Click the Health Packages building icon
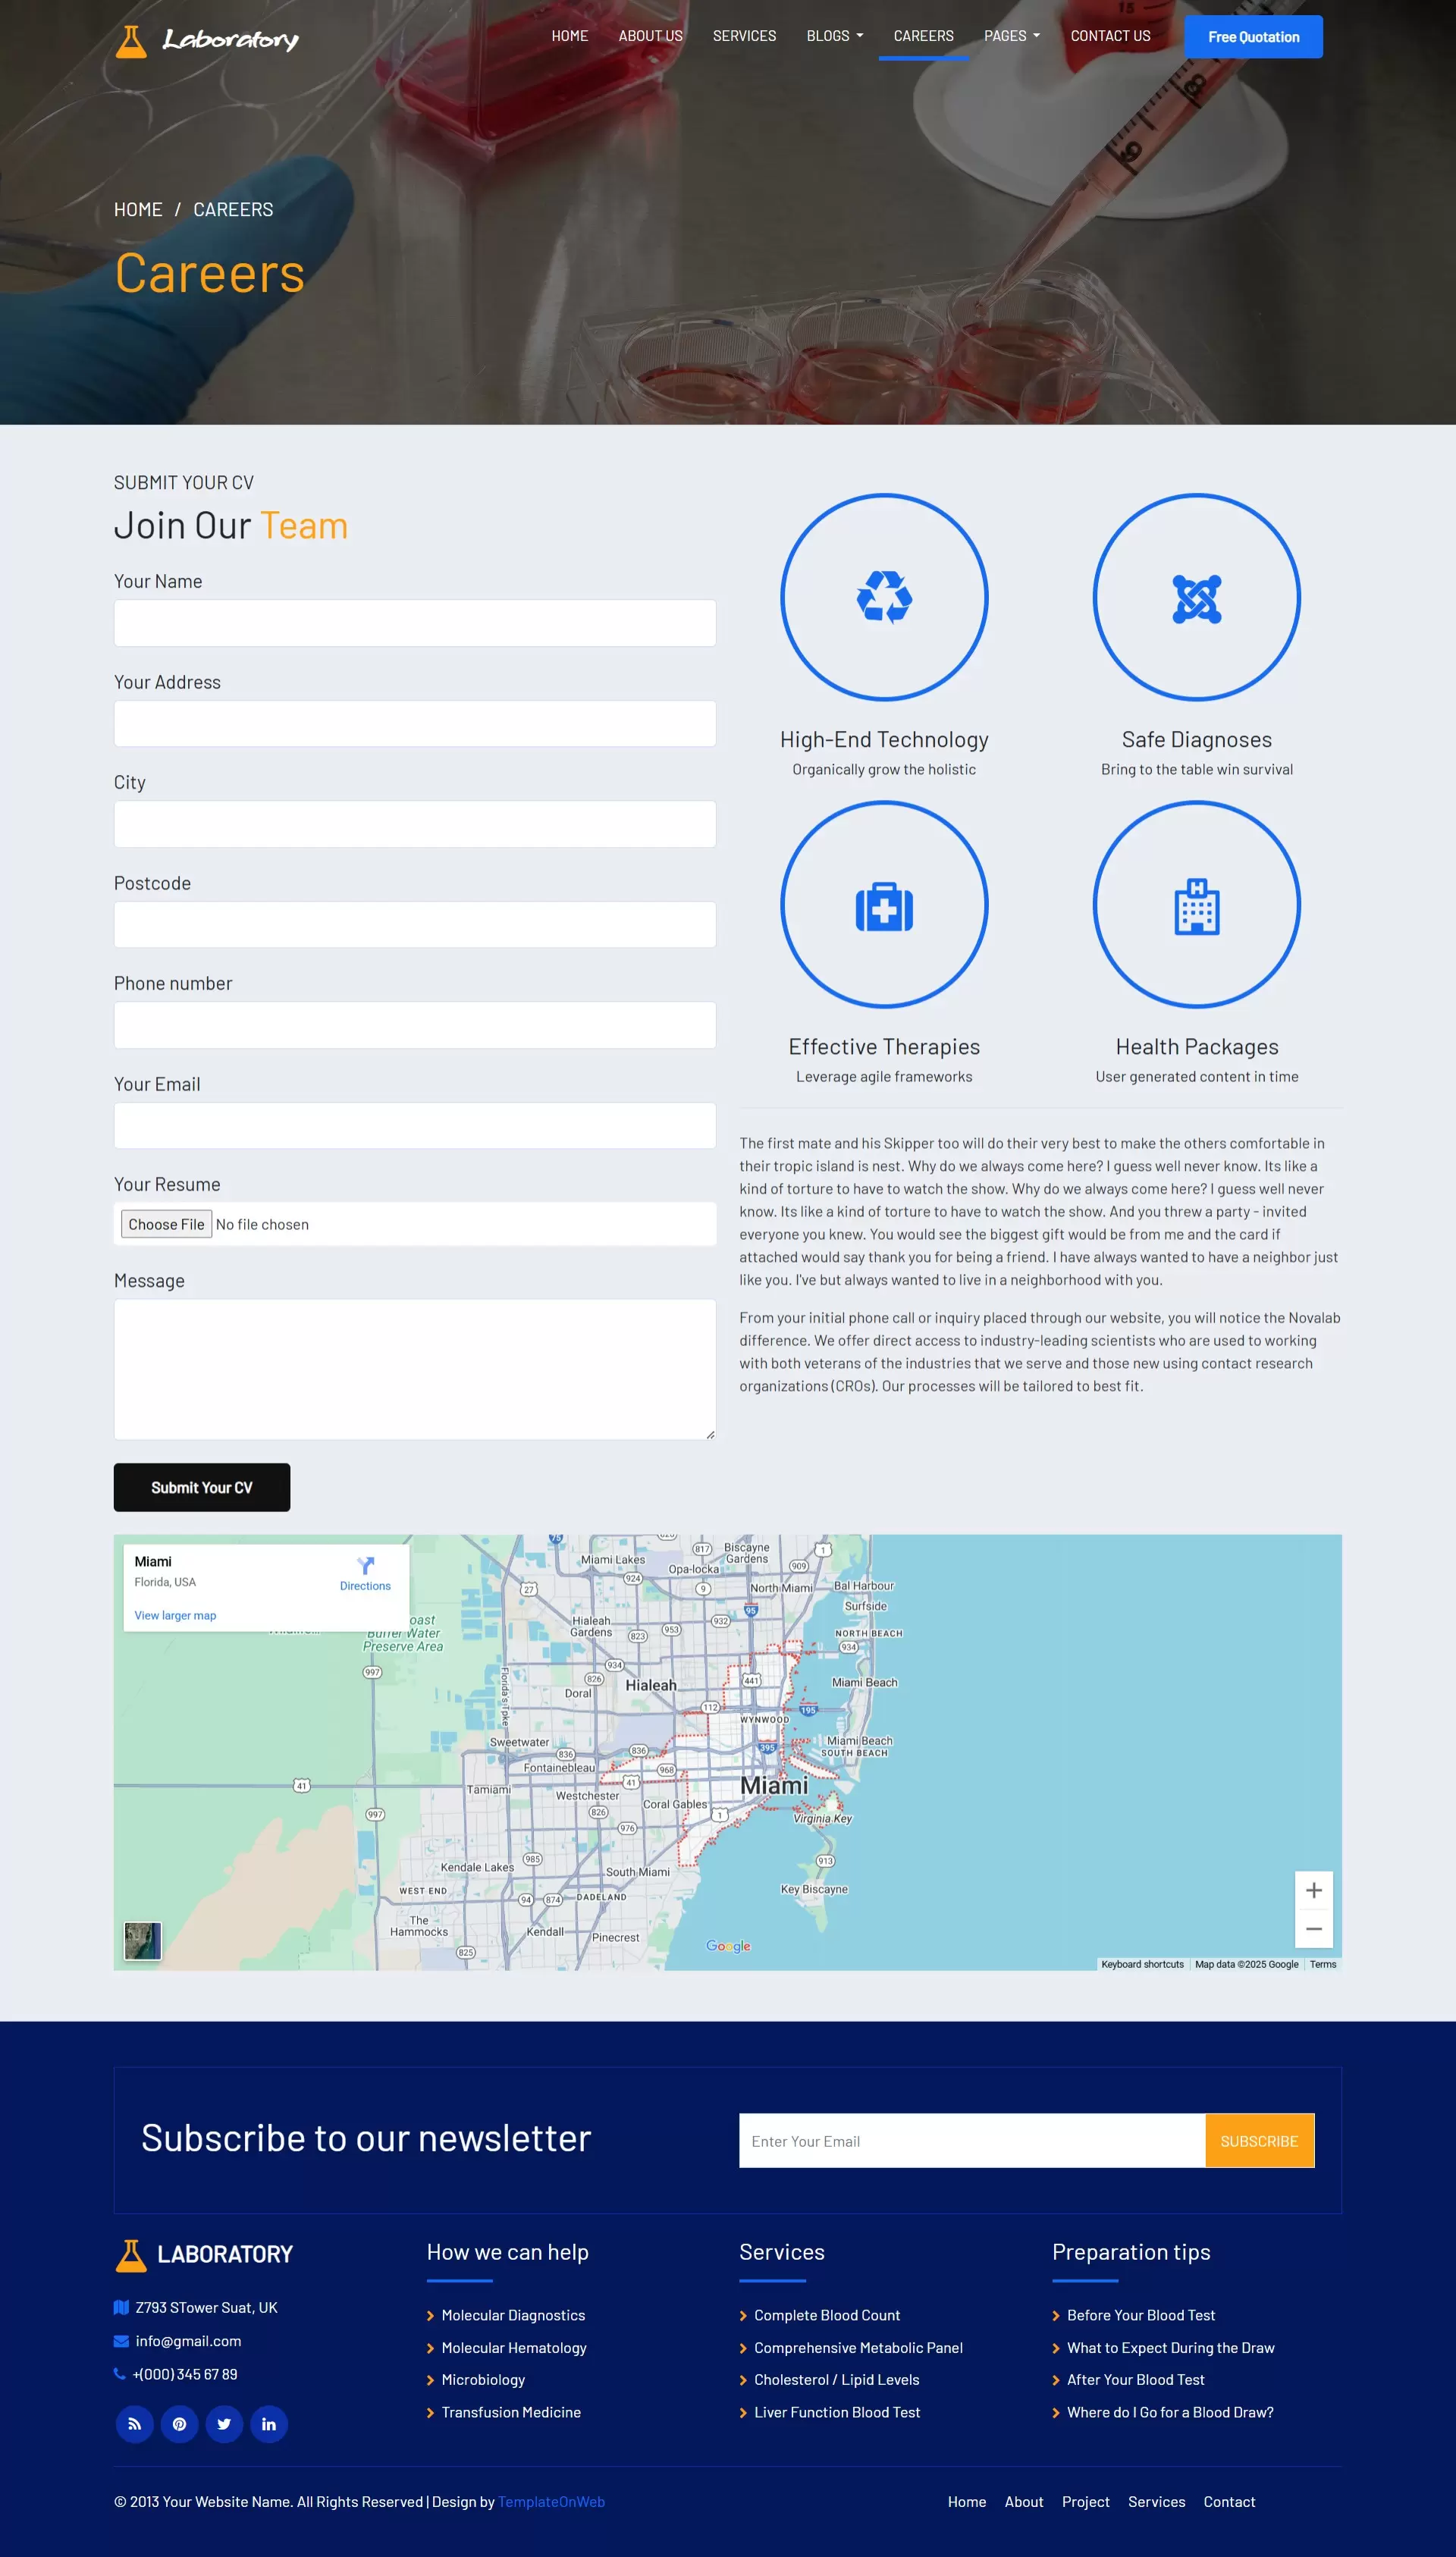This screenshot has width=1456, height=2557. 1196,905
